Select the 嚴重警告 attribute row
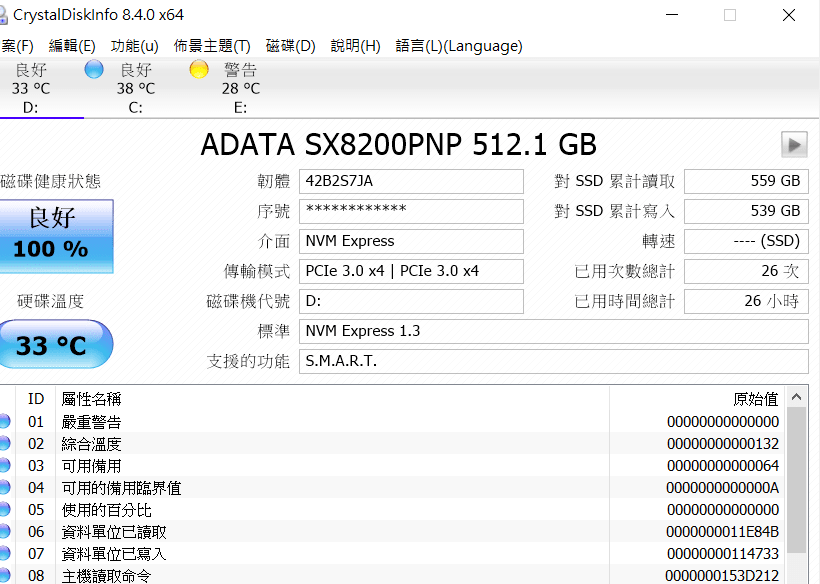 pyautogui.click(x=392, y=421)
